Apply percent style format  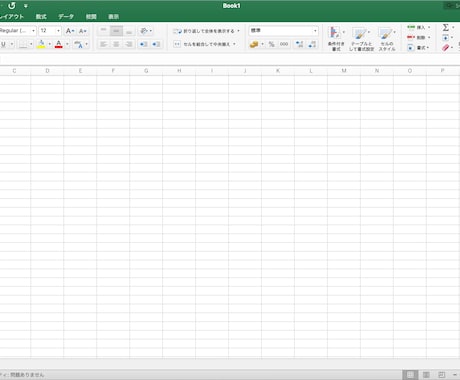(x=272, y=44)
